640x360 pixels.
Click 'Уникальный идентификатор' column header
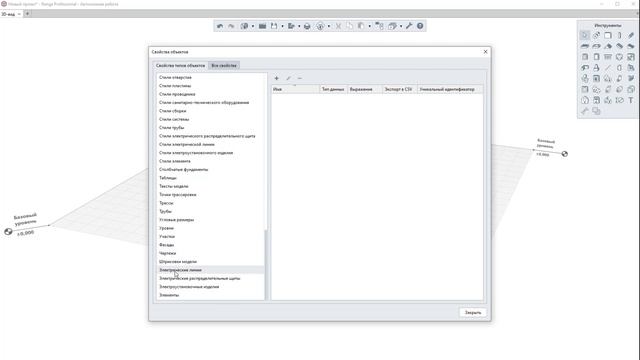(450, 89)
